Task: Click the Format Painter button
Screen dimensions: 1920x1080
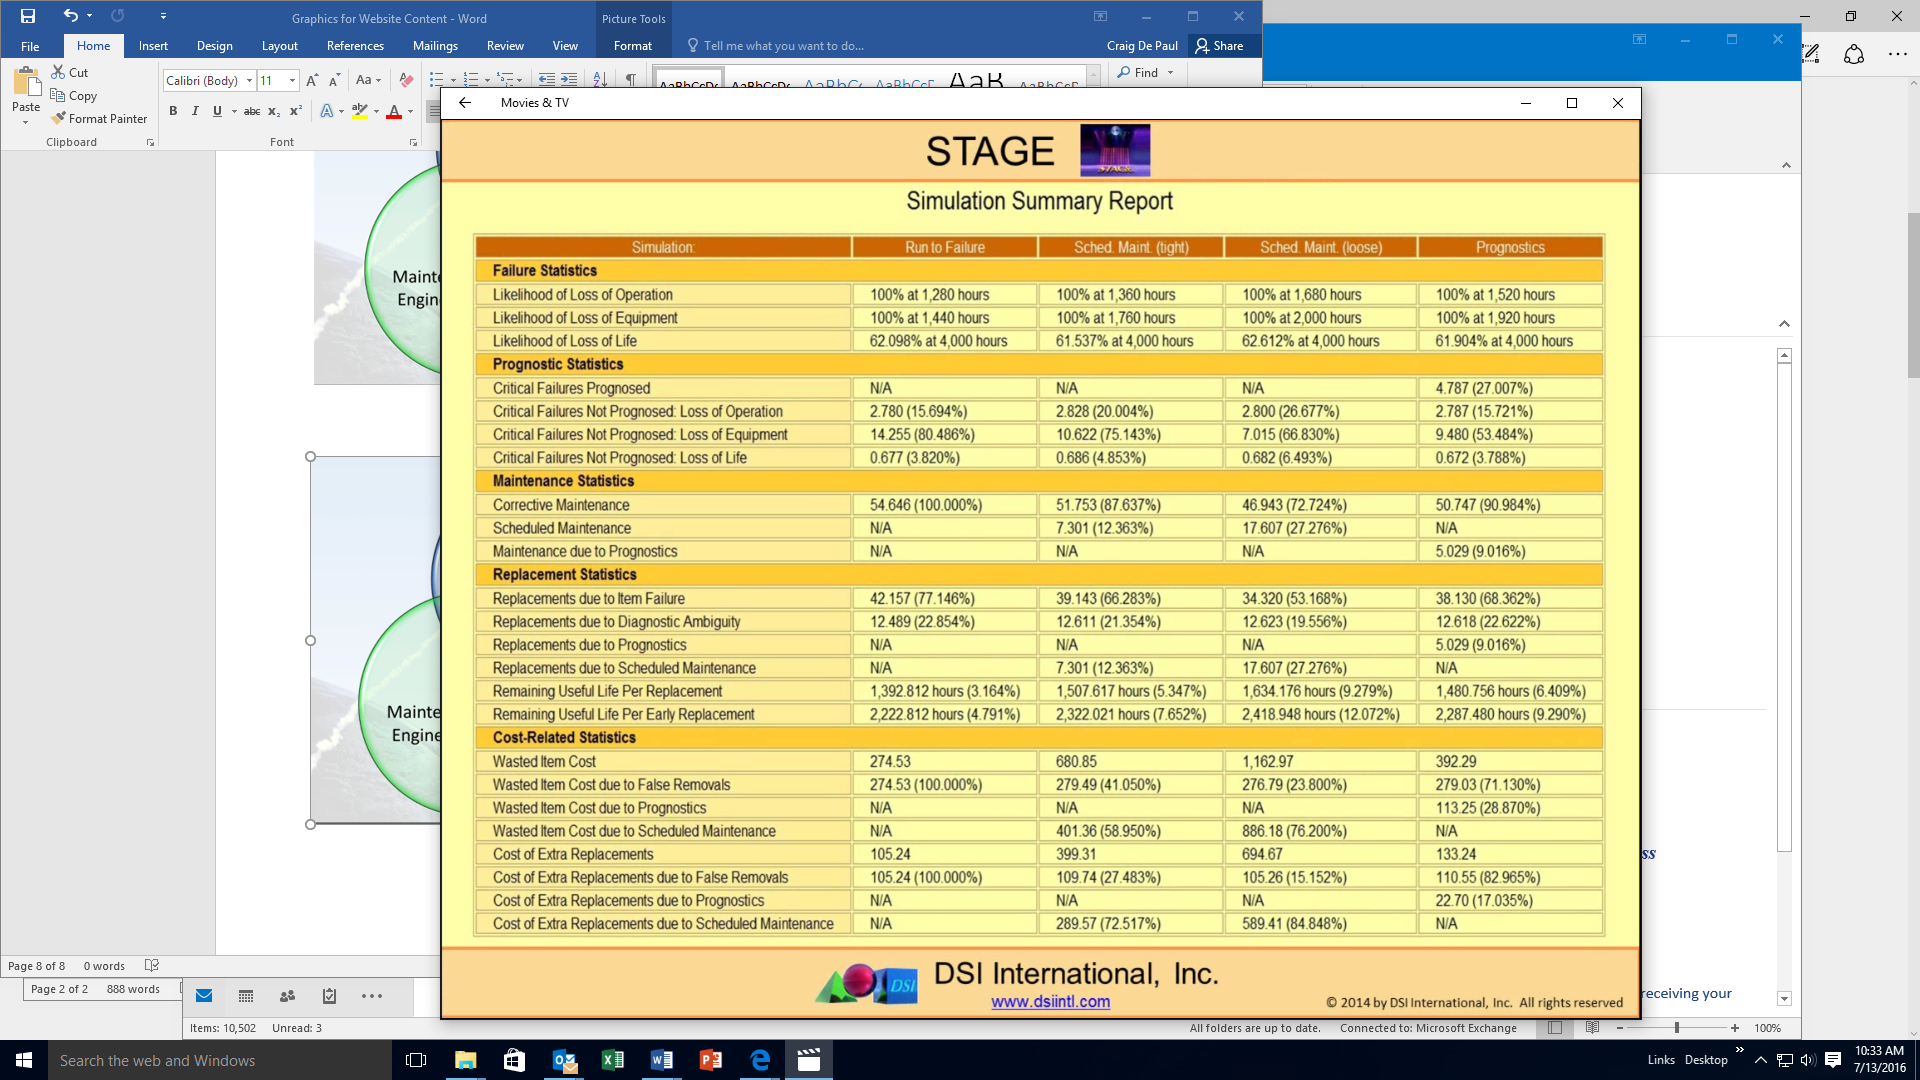Action: tap(99, 118)
